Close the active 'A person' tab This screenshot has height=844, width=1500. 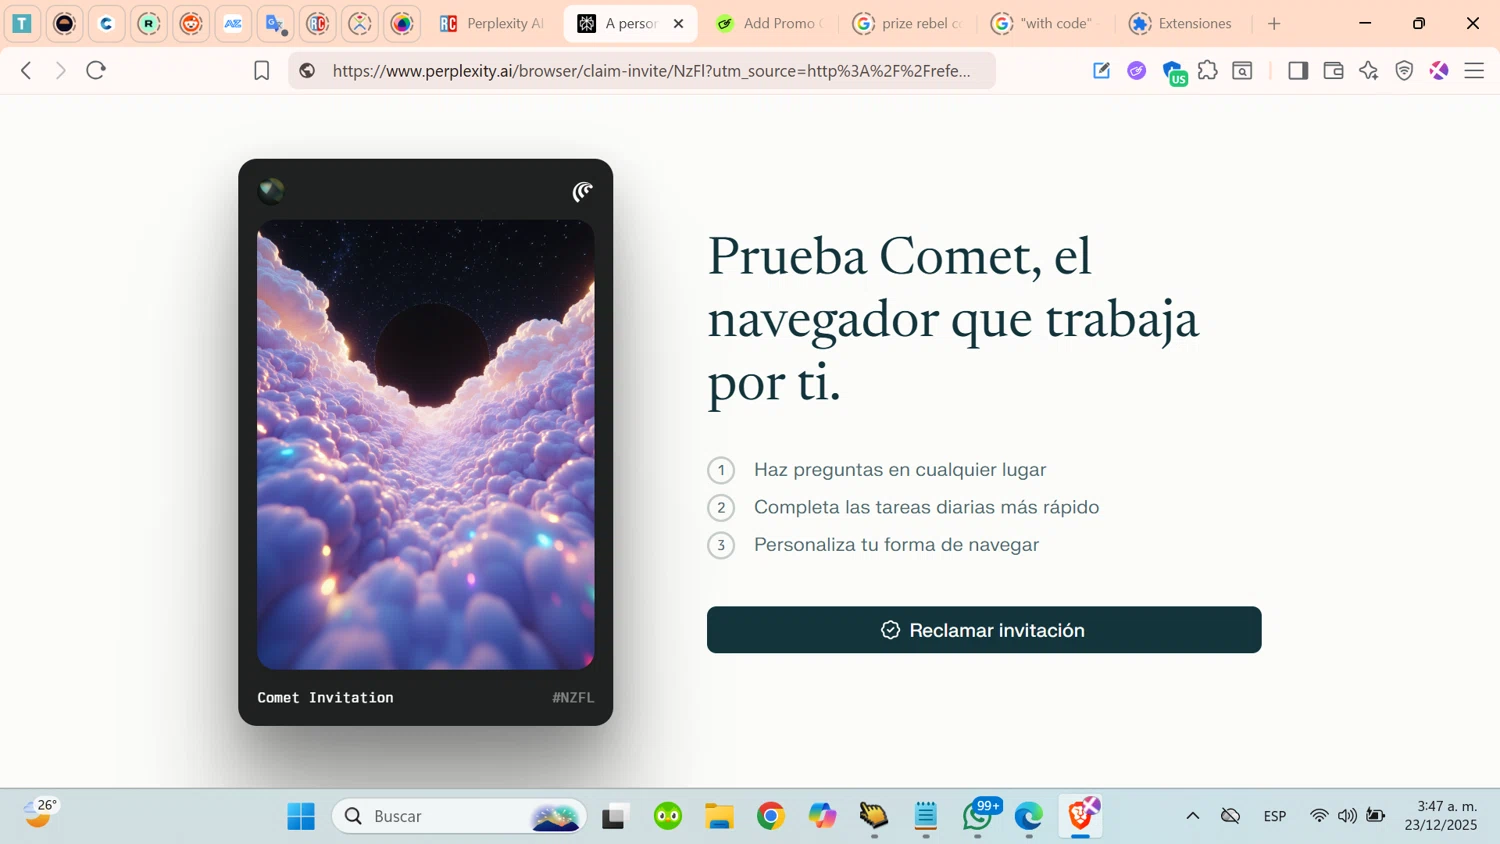click(678, 24)
